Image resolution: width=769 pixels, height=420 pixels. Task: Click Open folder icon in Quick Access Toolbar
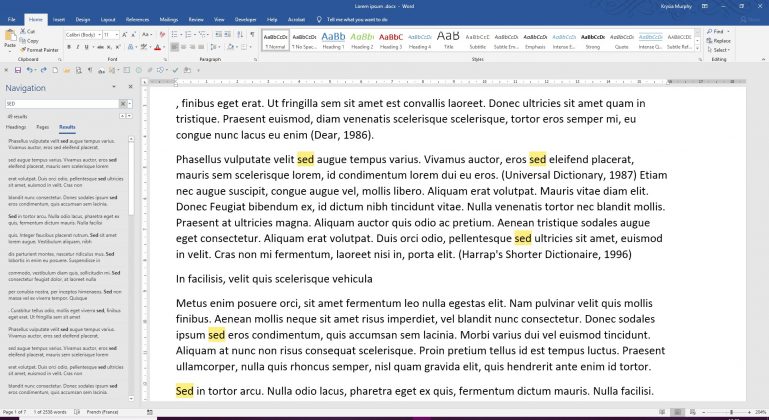(67, 70)
